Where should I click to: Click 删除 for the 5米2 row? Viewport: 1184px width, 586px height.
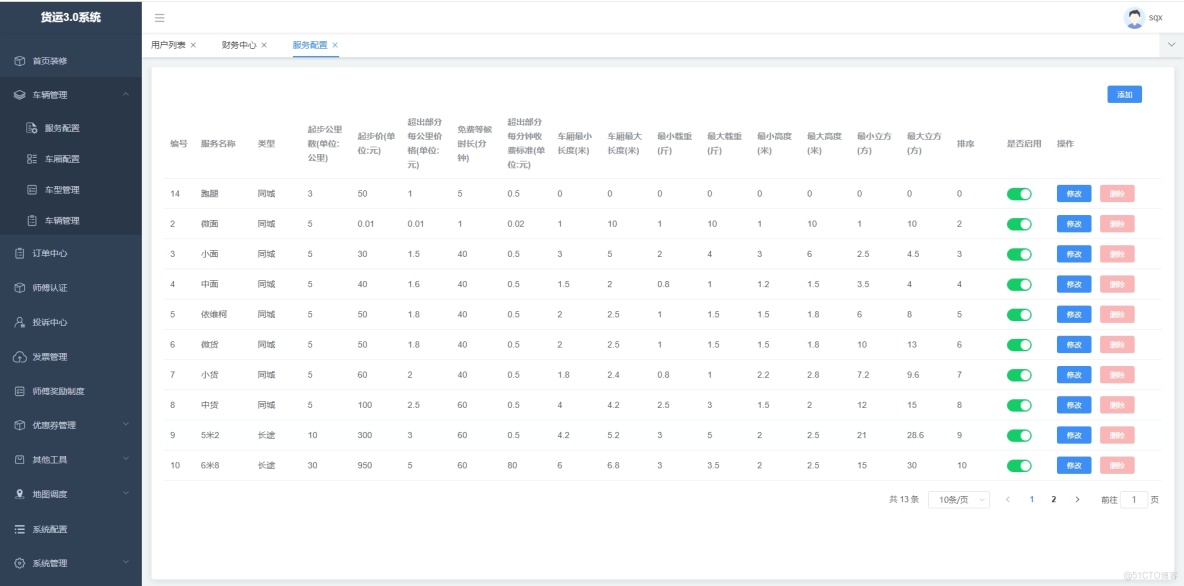point(1117,436)
